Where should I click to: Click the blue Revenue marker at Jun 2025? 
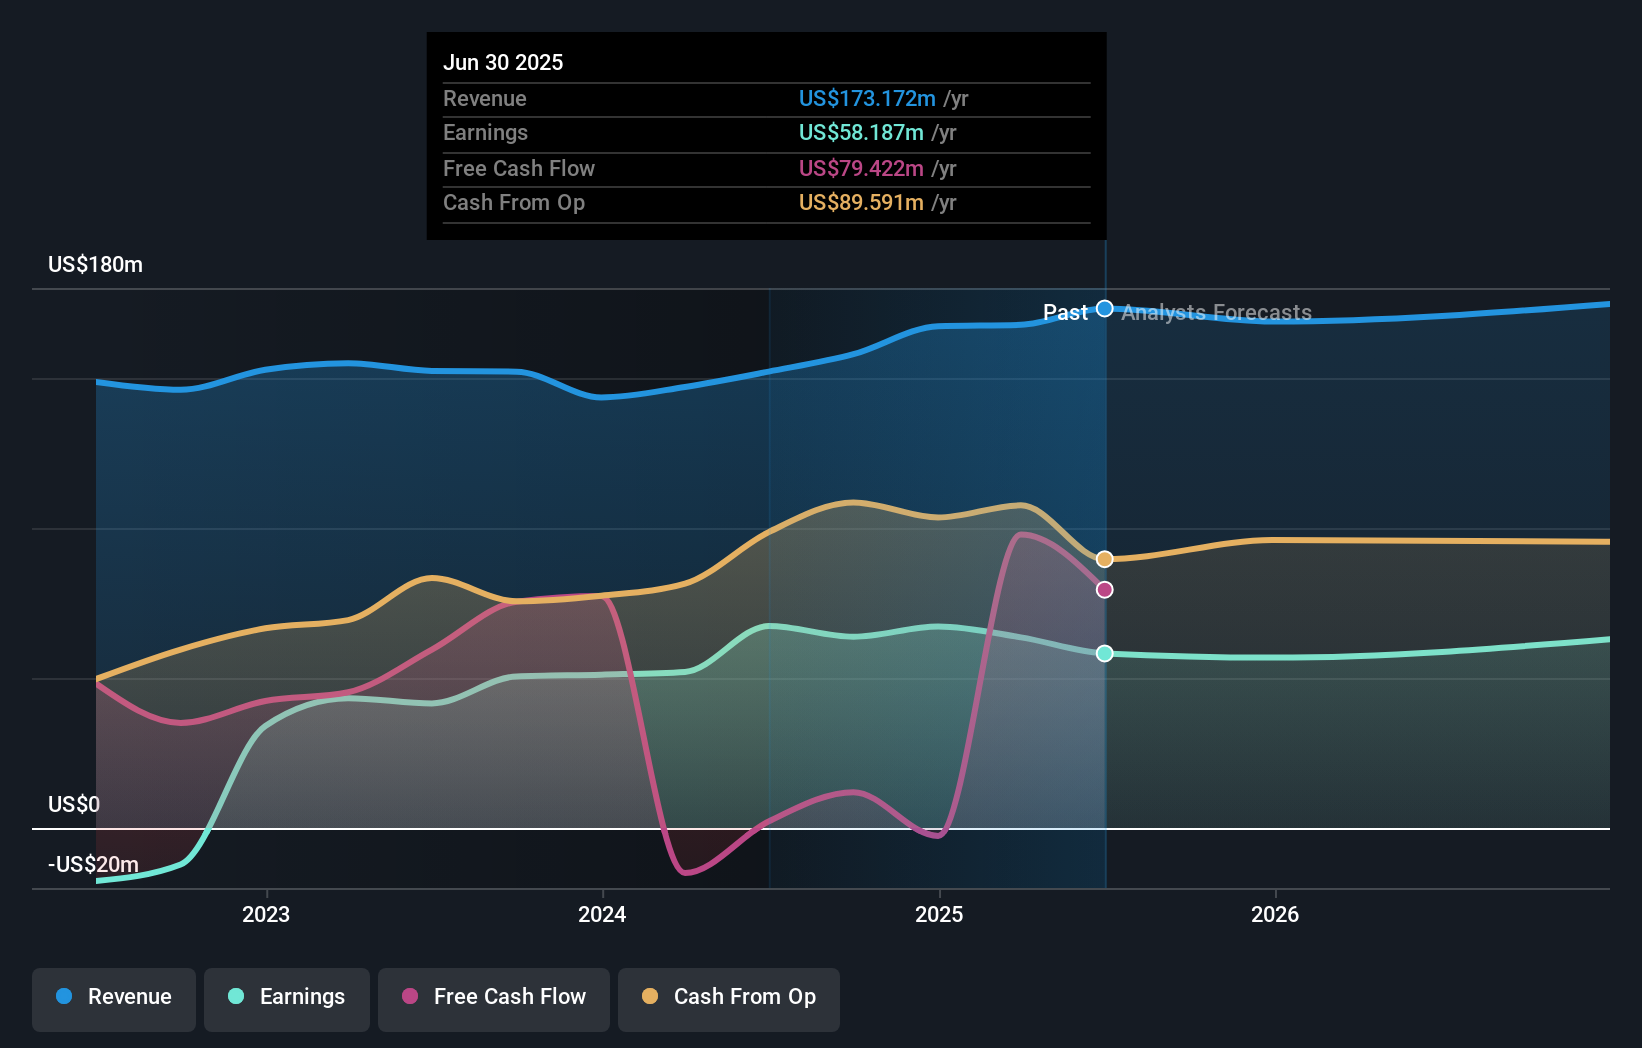[x=1105, y=309]
